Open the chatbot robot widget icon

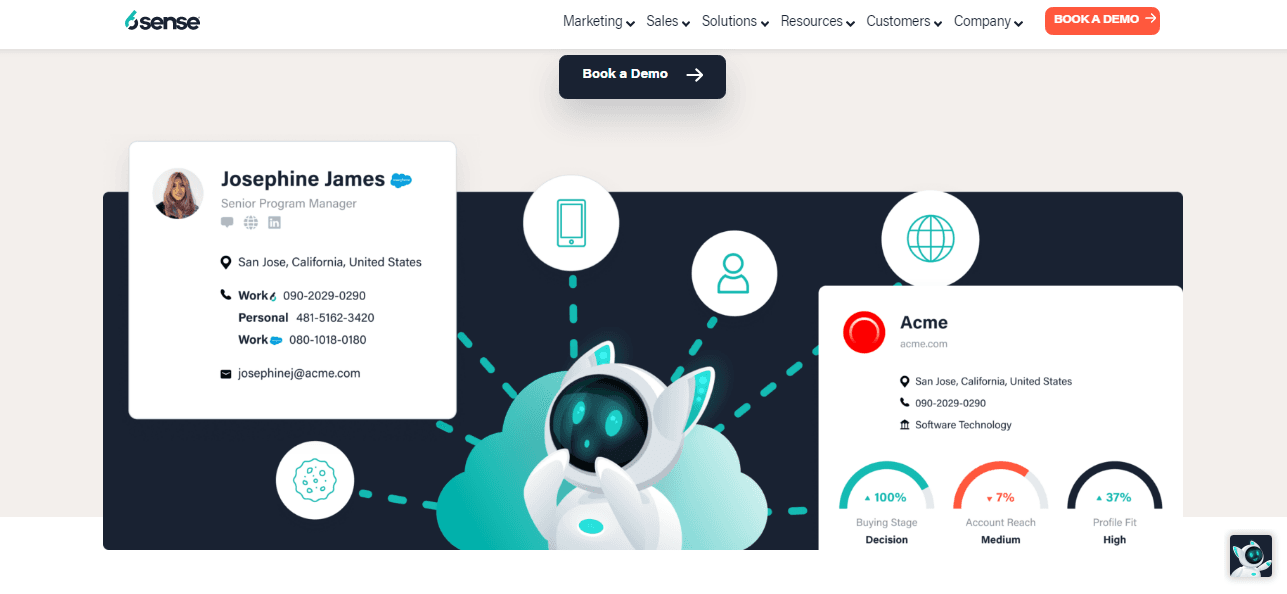[x=1250, y=557]
